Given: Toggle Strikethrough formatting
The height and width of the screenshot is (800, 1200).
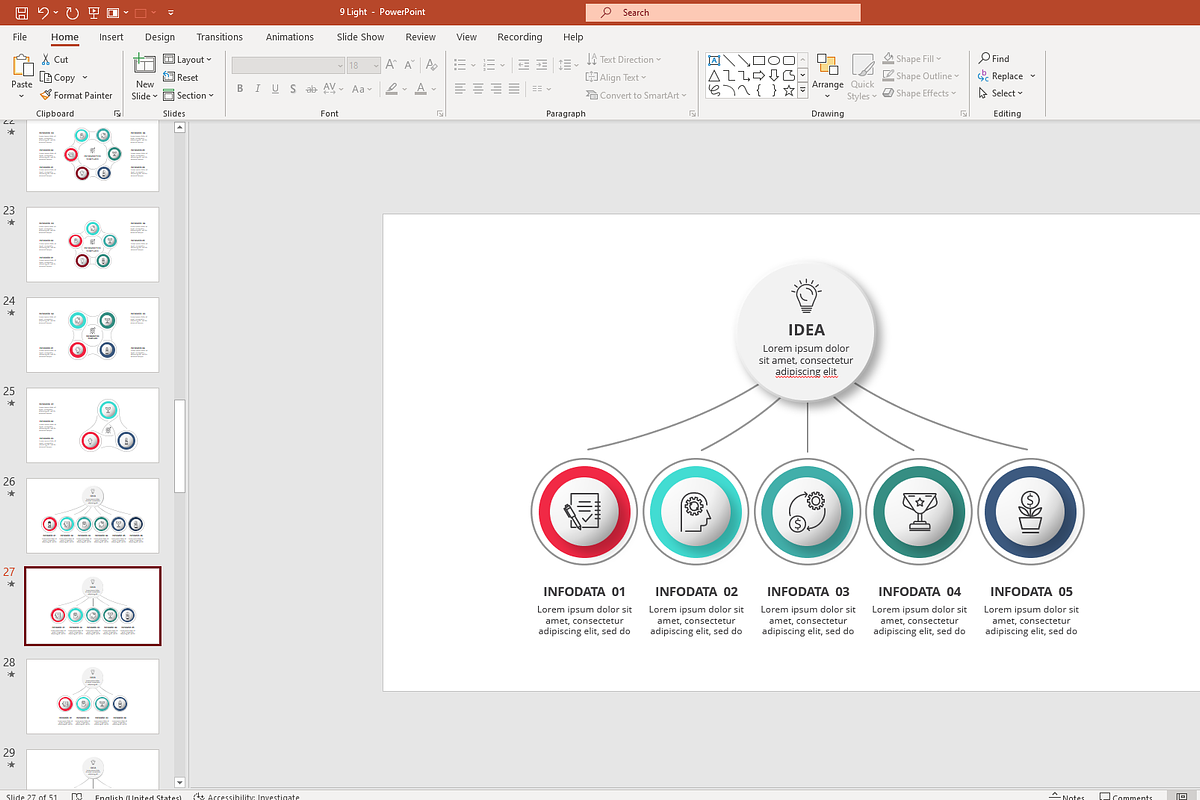Looking at the screenshot, I should pyautogui.click(x=312, y=89).
